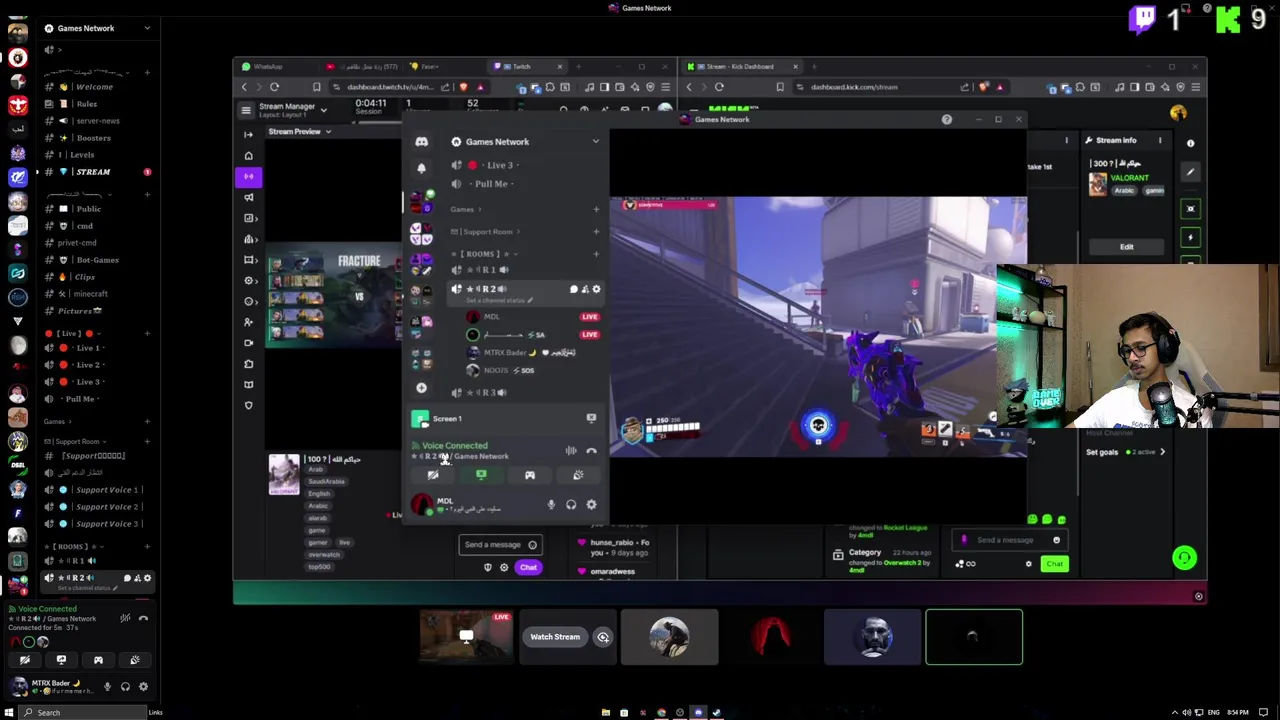The height and width of the screenshot is (720, 1280).
Task: Focus the Windows taskbar Search box
Action: [x=84, y=712]
